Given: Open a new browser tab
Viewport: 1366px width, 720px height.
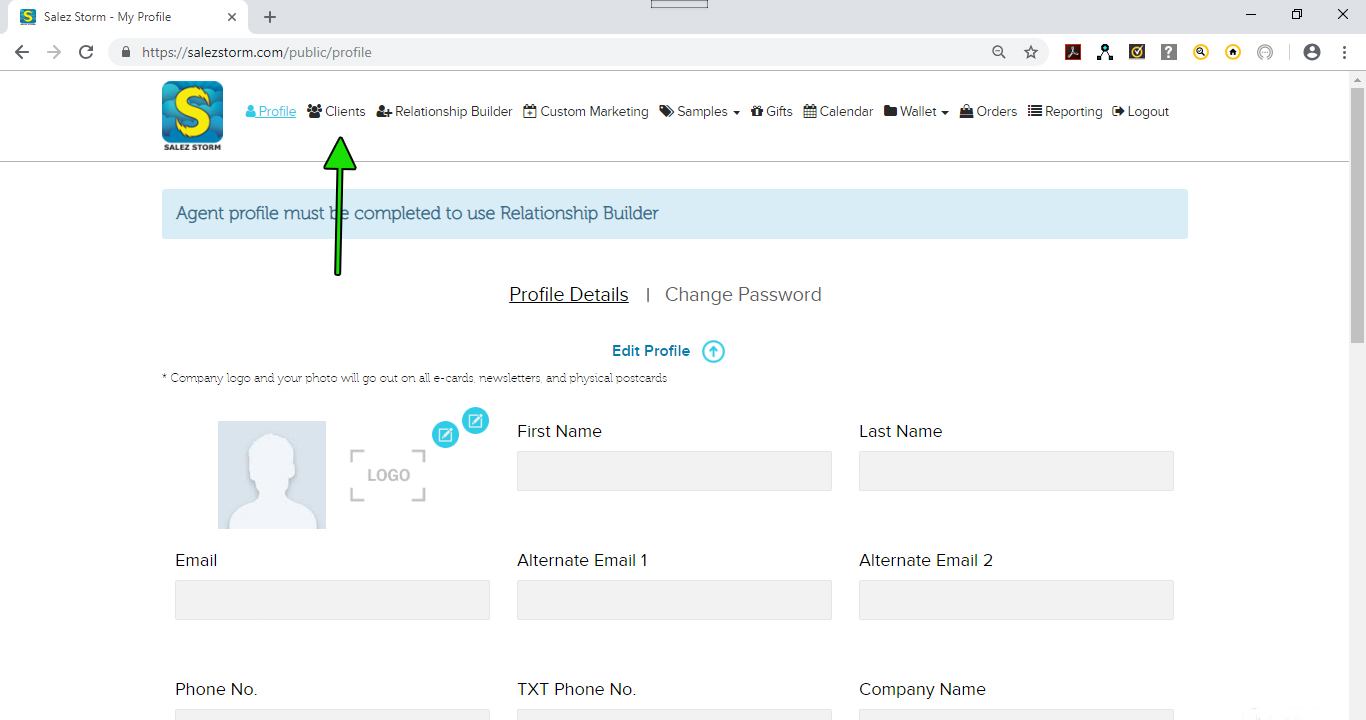Looking at the screenshot, I should 270,17.
